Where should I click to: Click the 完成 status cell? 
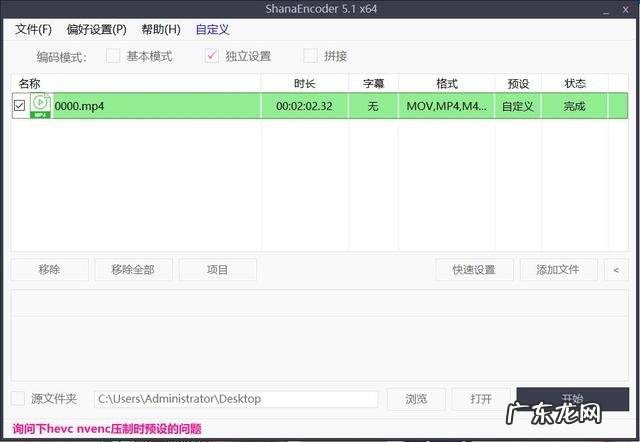[x=575, y=106]
